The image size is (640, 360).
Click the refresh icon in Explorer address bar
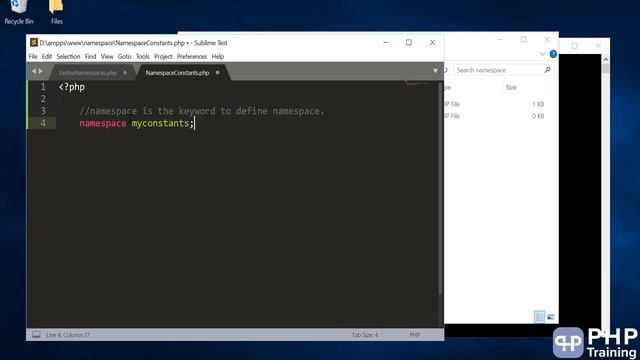click(x=446, y=70)
